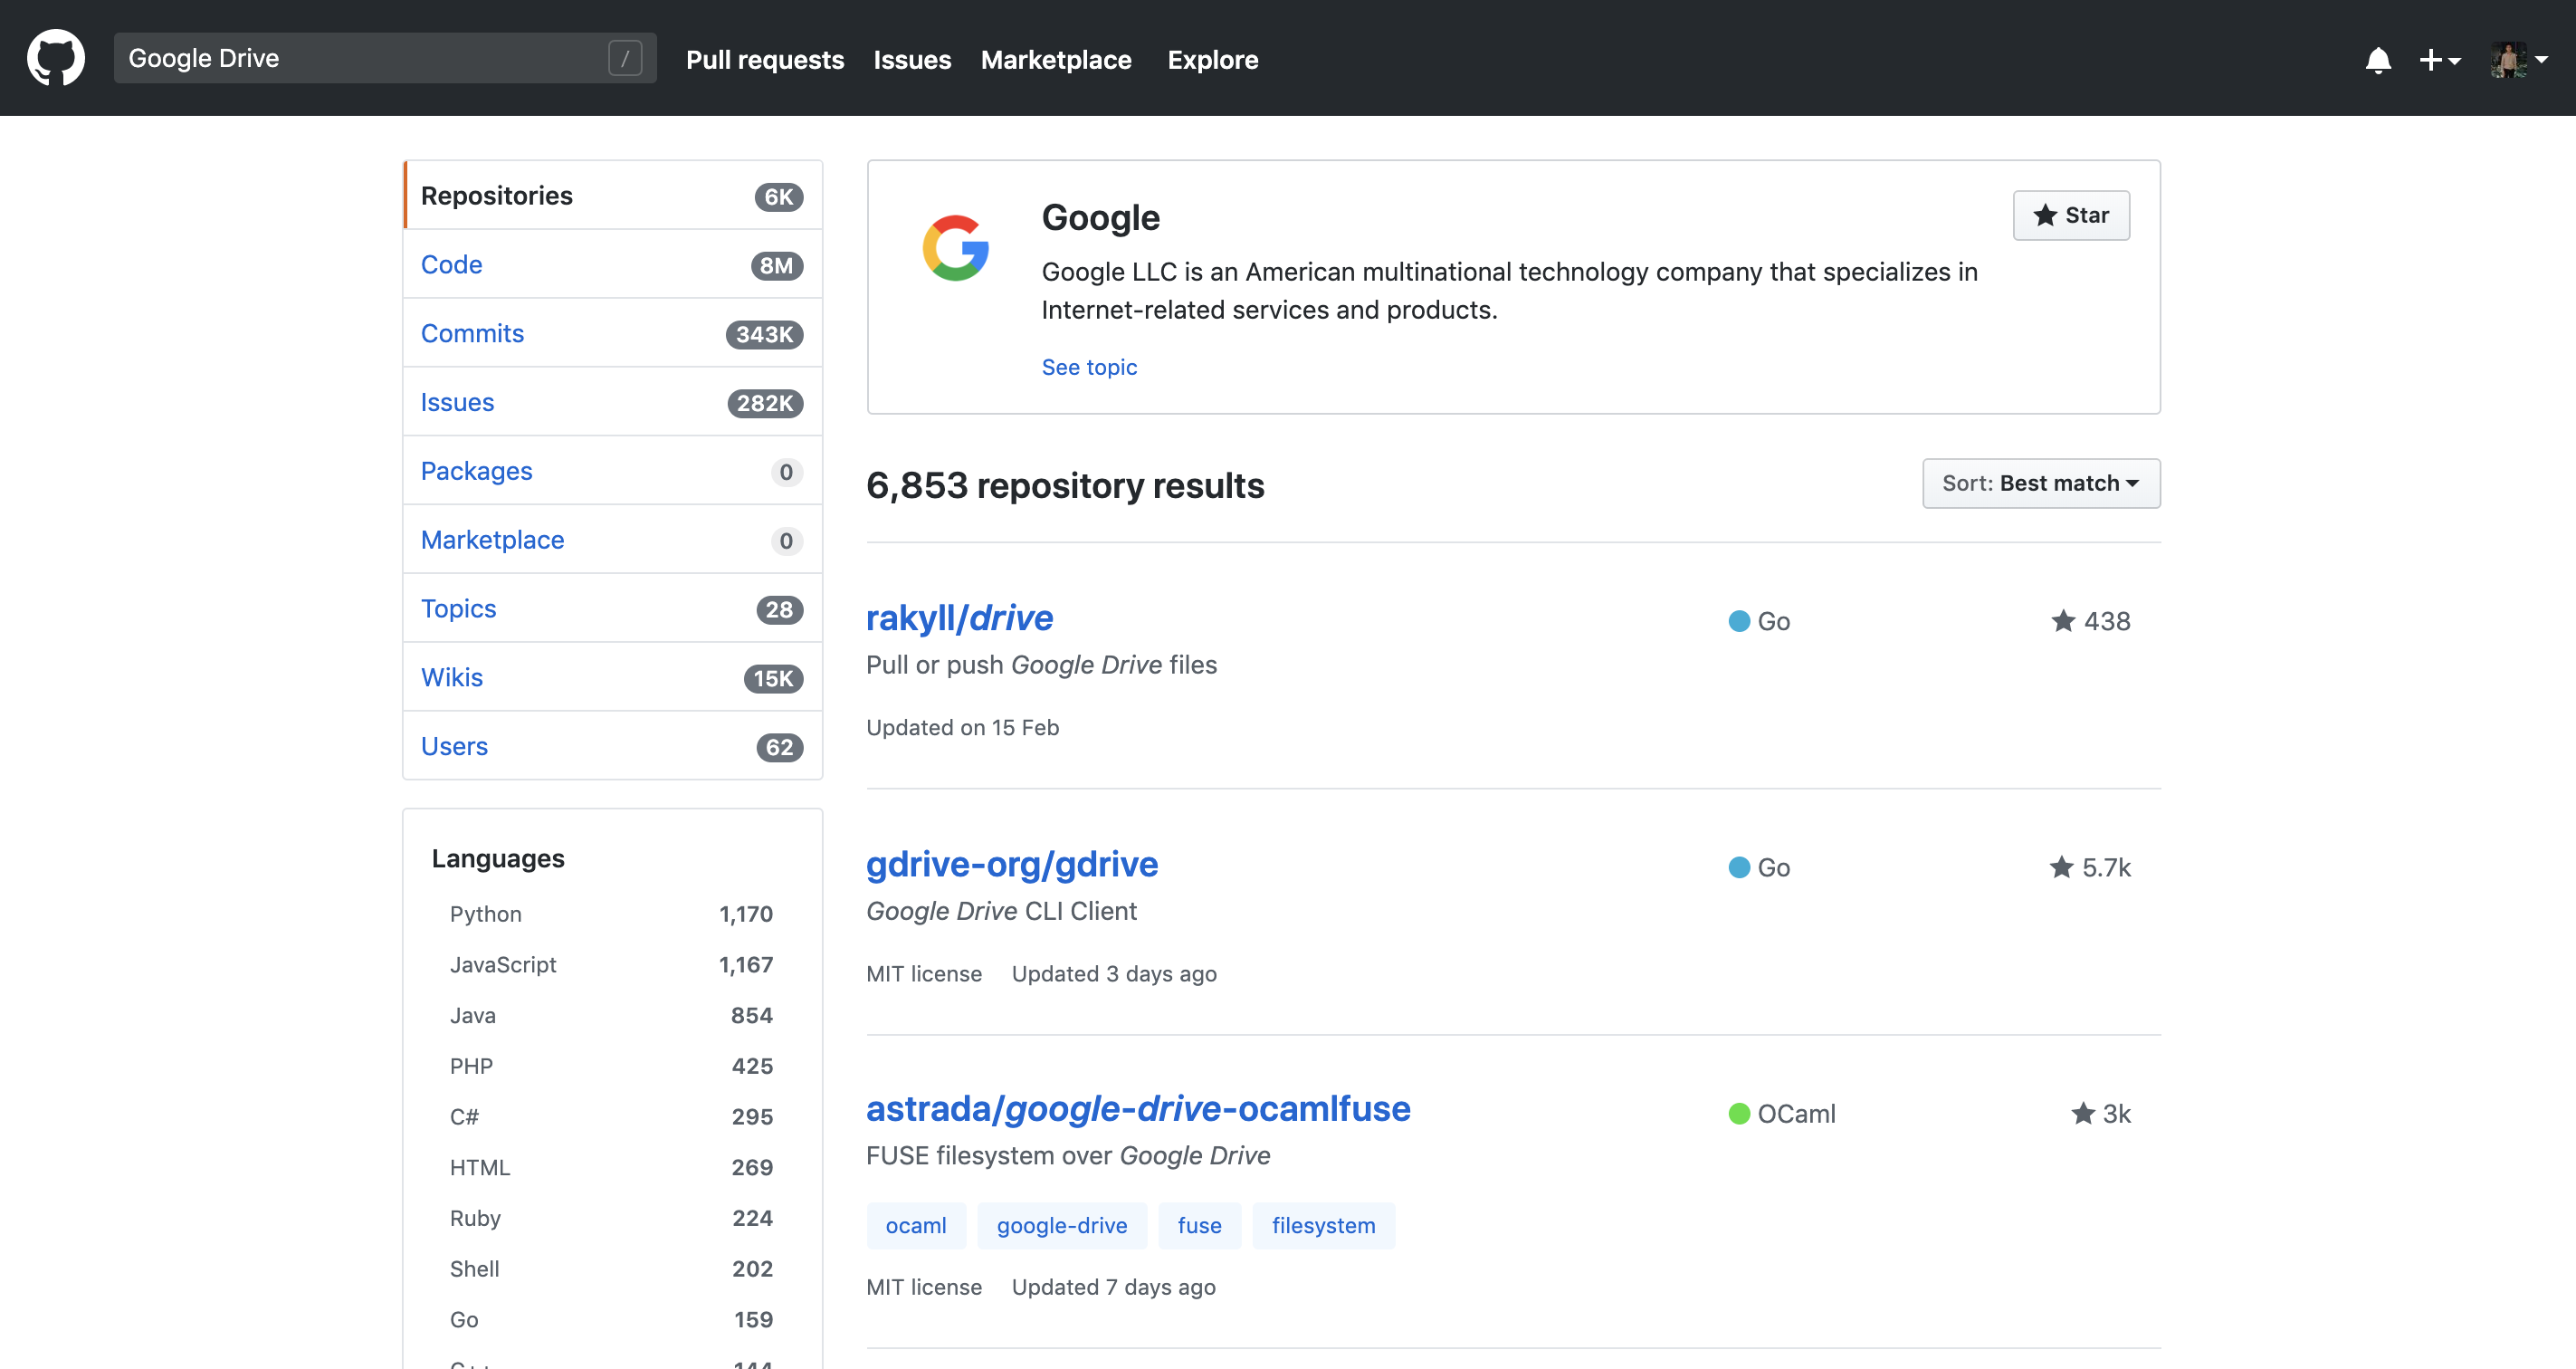This screenshot has height=1369, width=2576.
Task: Filter results by PHP language
Action: tap(611, 1066)
